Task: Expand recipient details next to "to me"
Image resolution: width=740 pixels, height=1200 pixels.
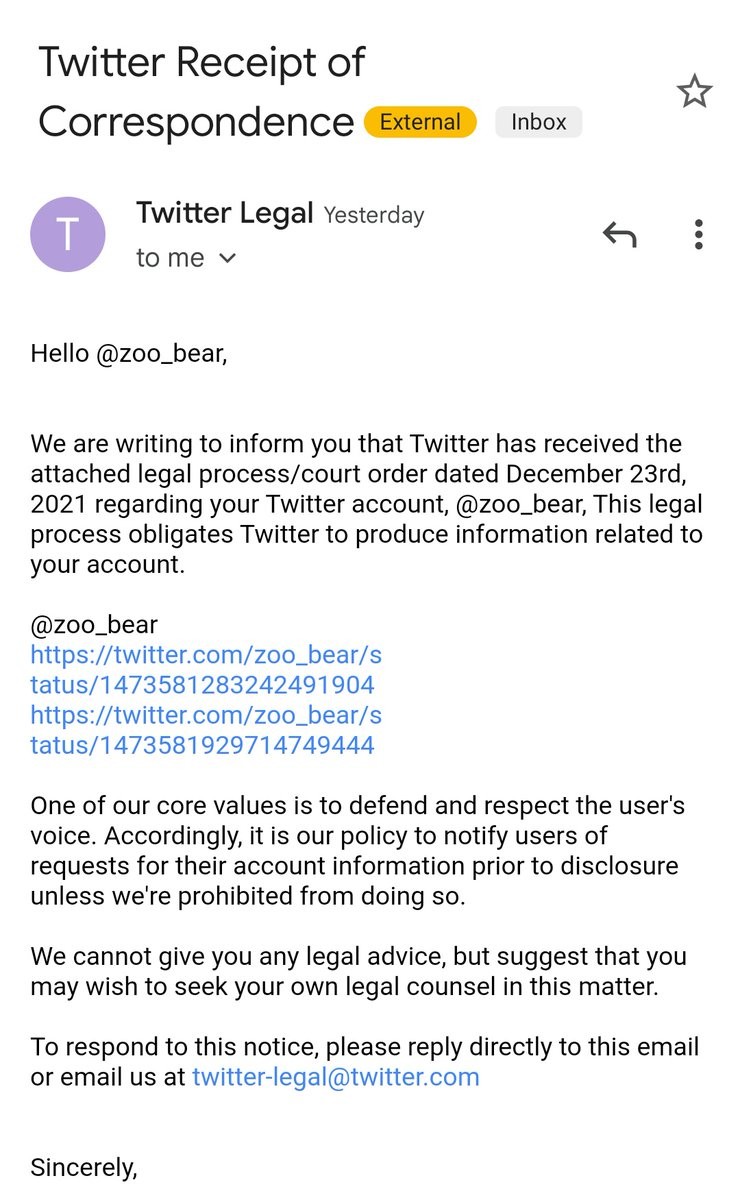Action: pos(227,258)
